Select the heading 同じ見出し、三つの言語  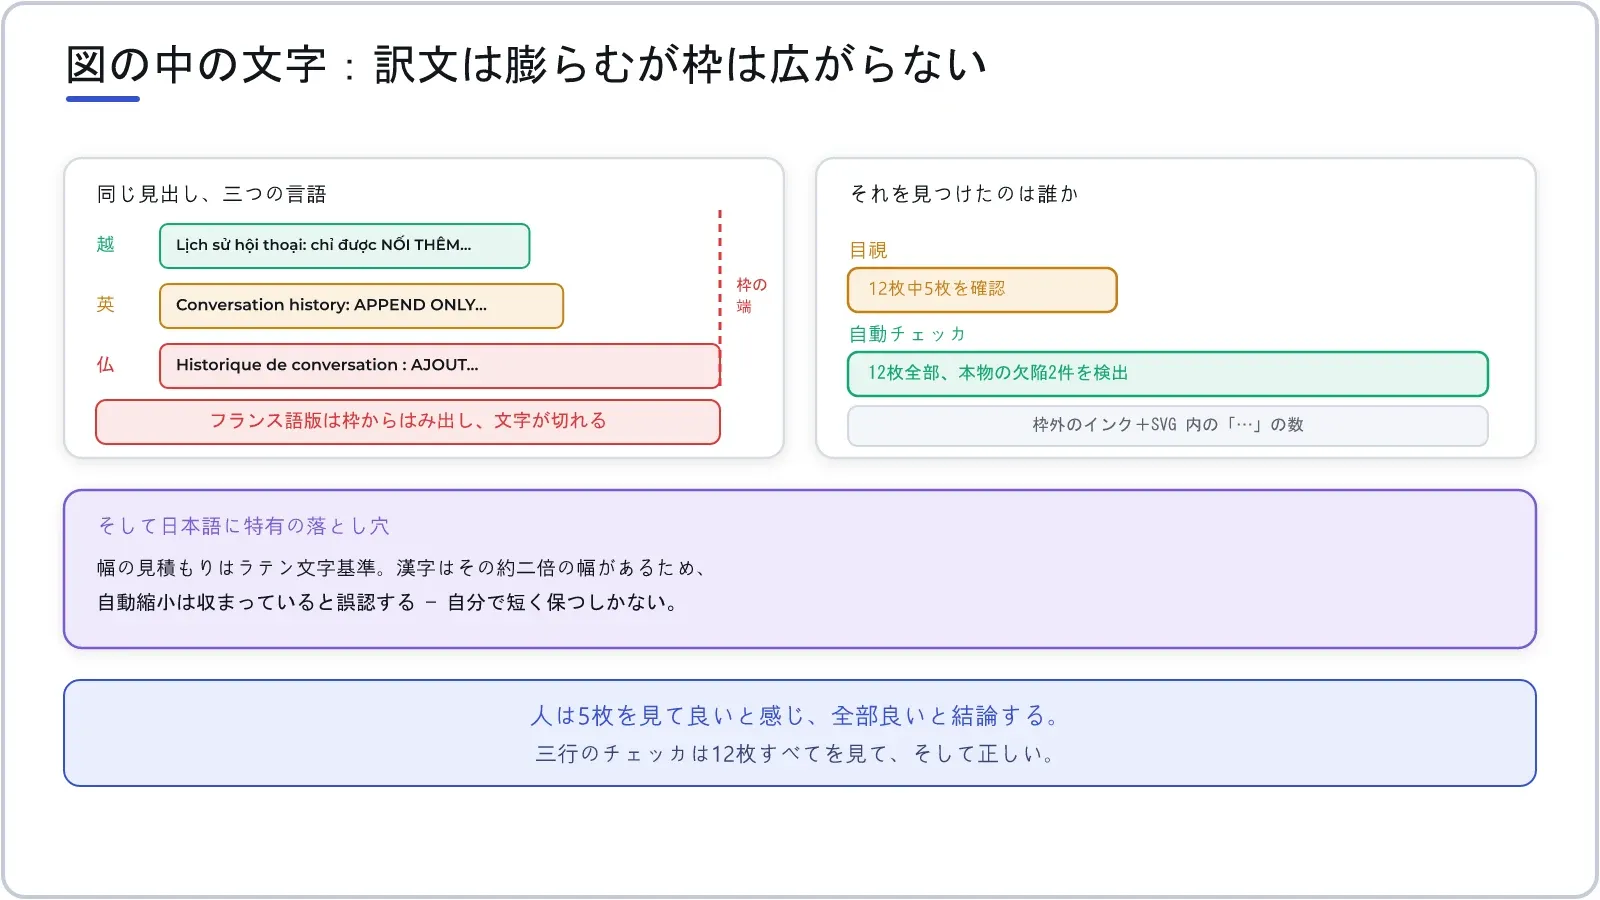212,194
